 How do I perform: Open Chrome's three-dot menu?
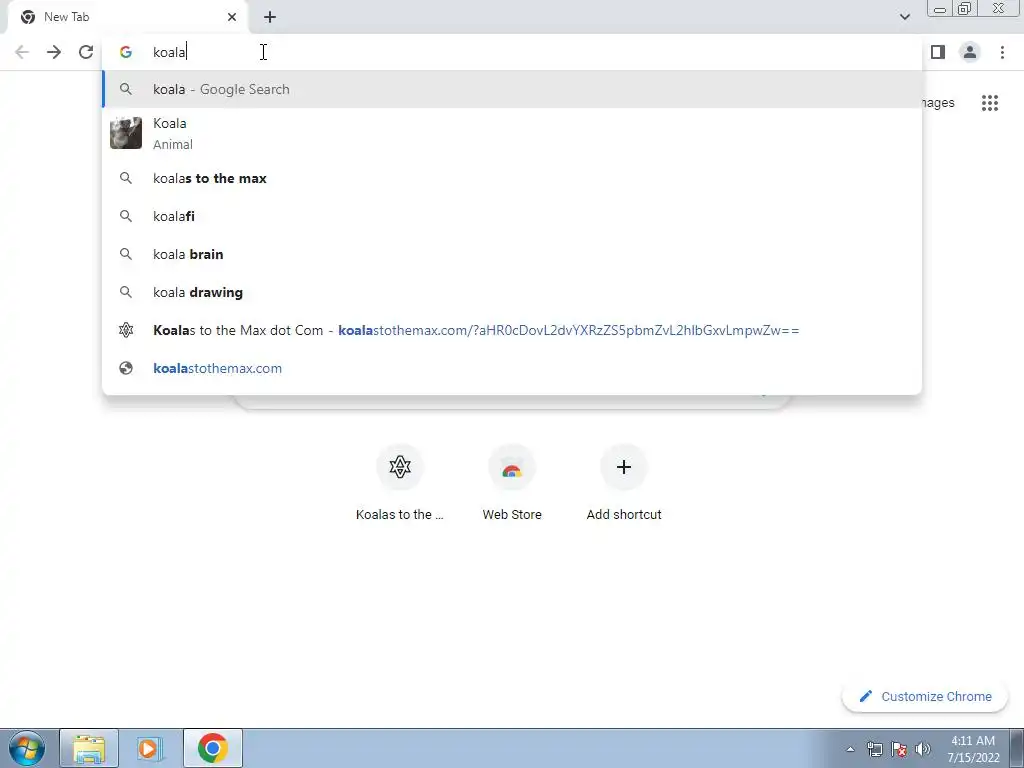1002,52
